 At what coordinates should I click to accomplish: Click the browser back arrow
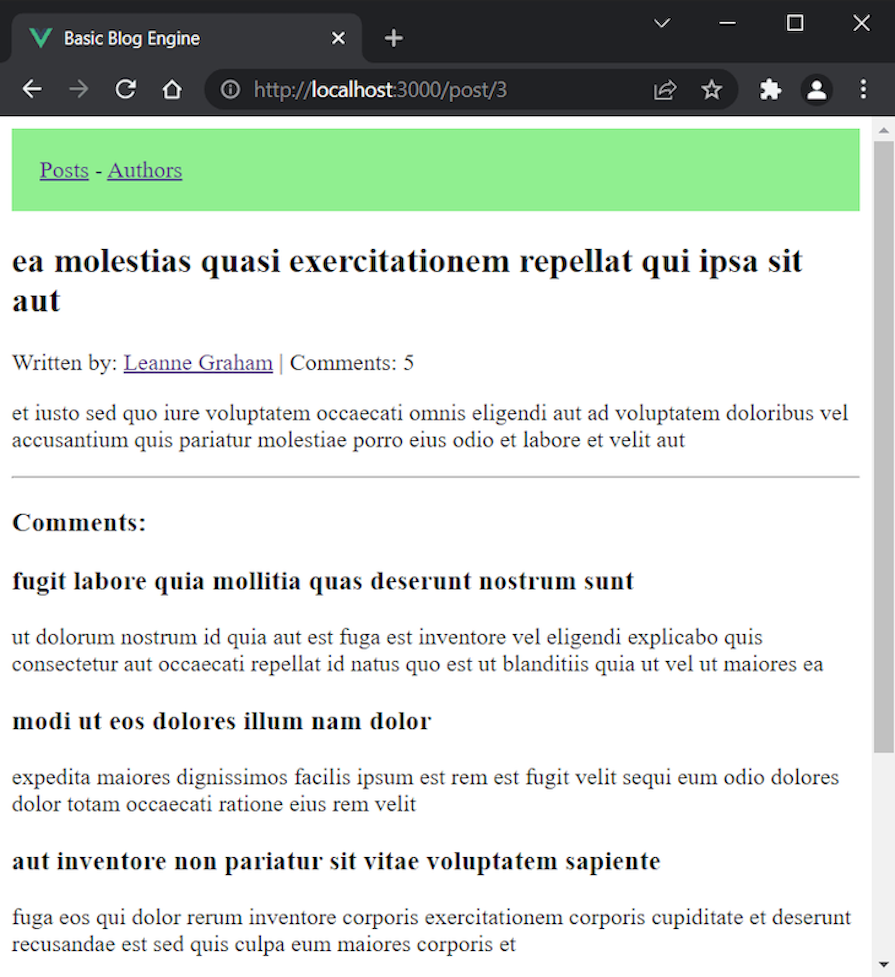click(31, 89)
